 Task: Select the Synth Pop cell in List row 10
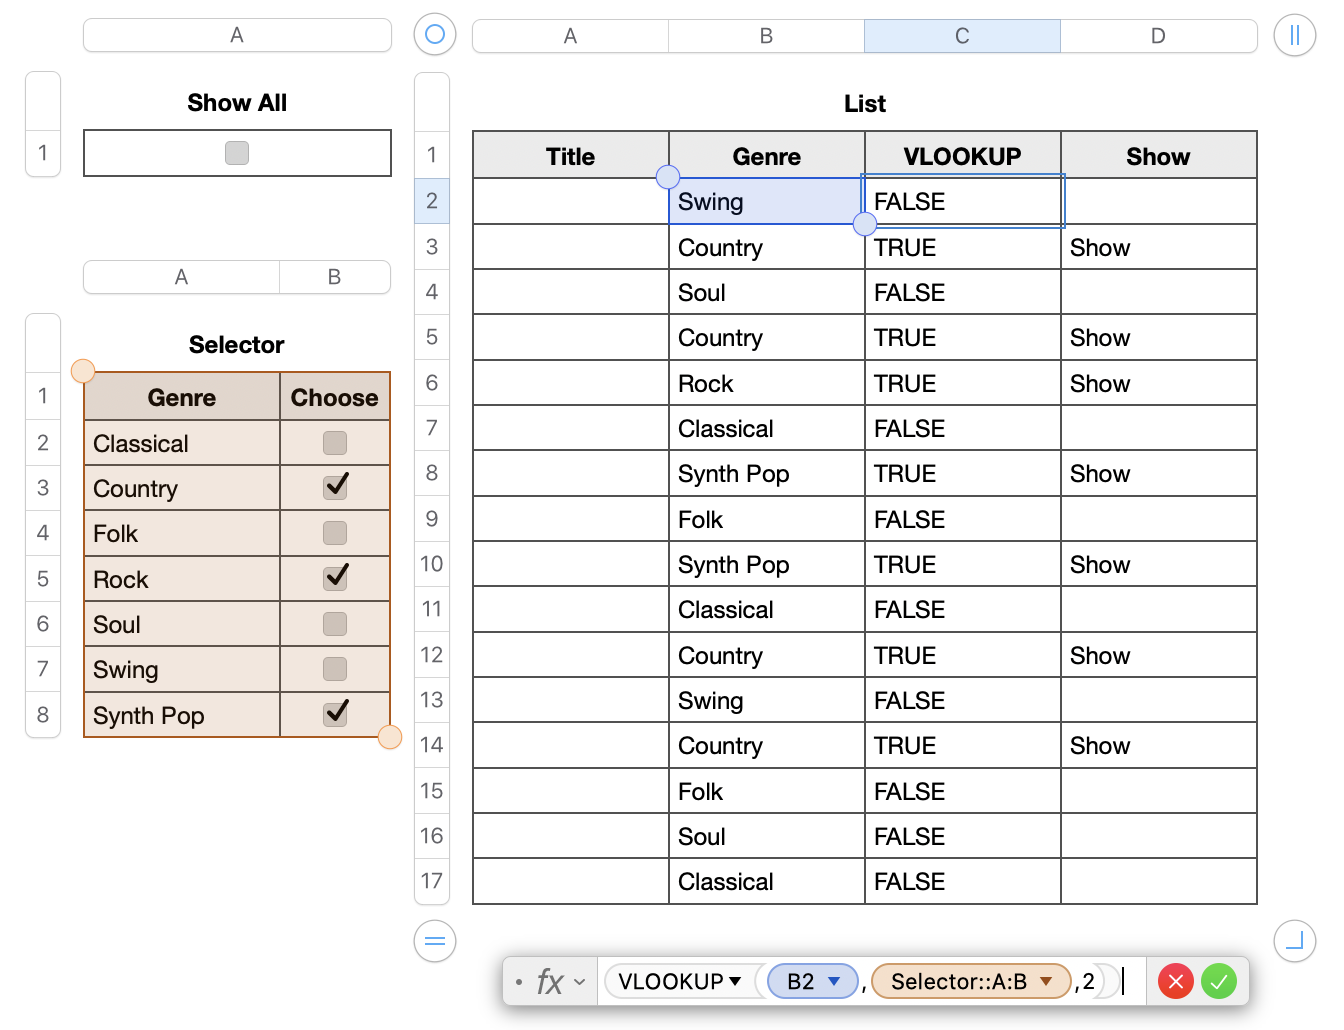point(766,564)
